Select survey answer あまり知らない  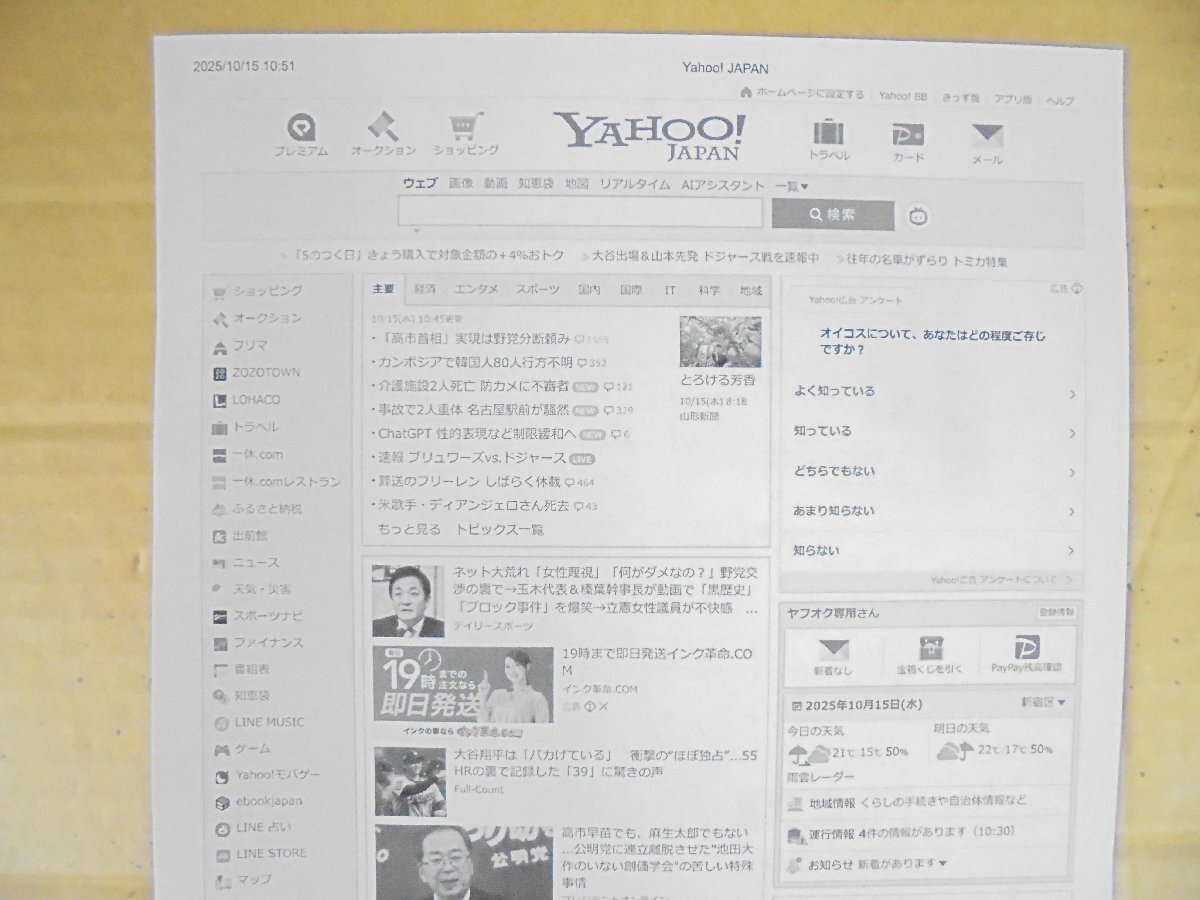(932, 511)
